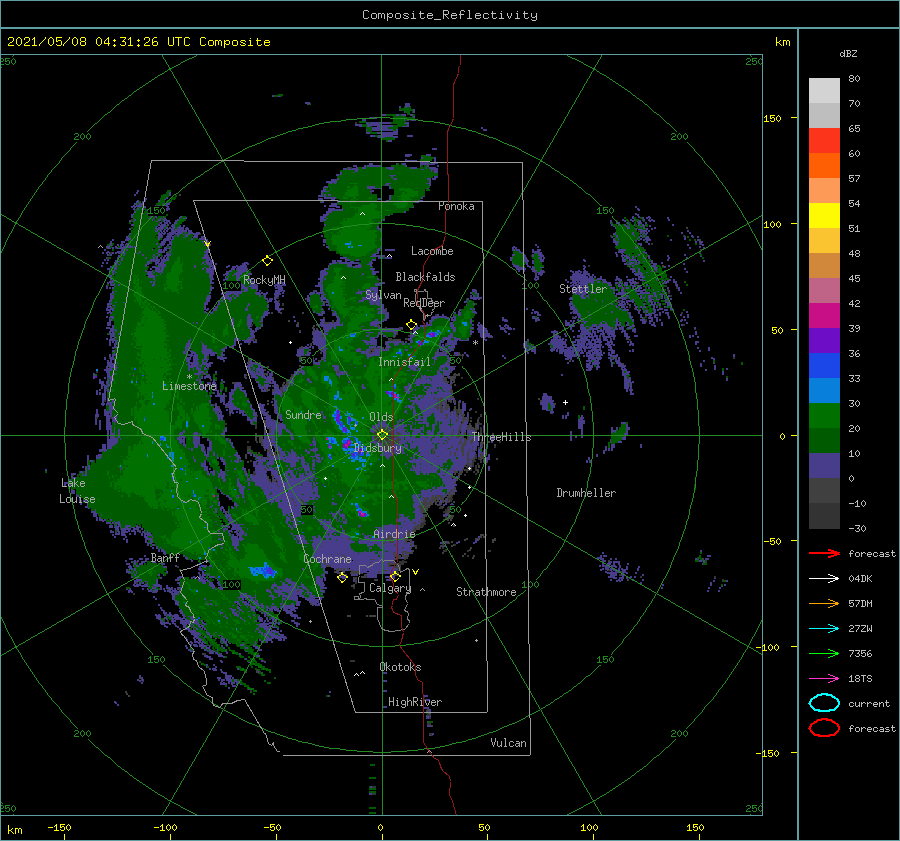Click the 65 dBZ red color swatch

[824, 140]
